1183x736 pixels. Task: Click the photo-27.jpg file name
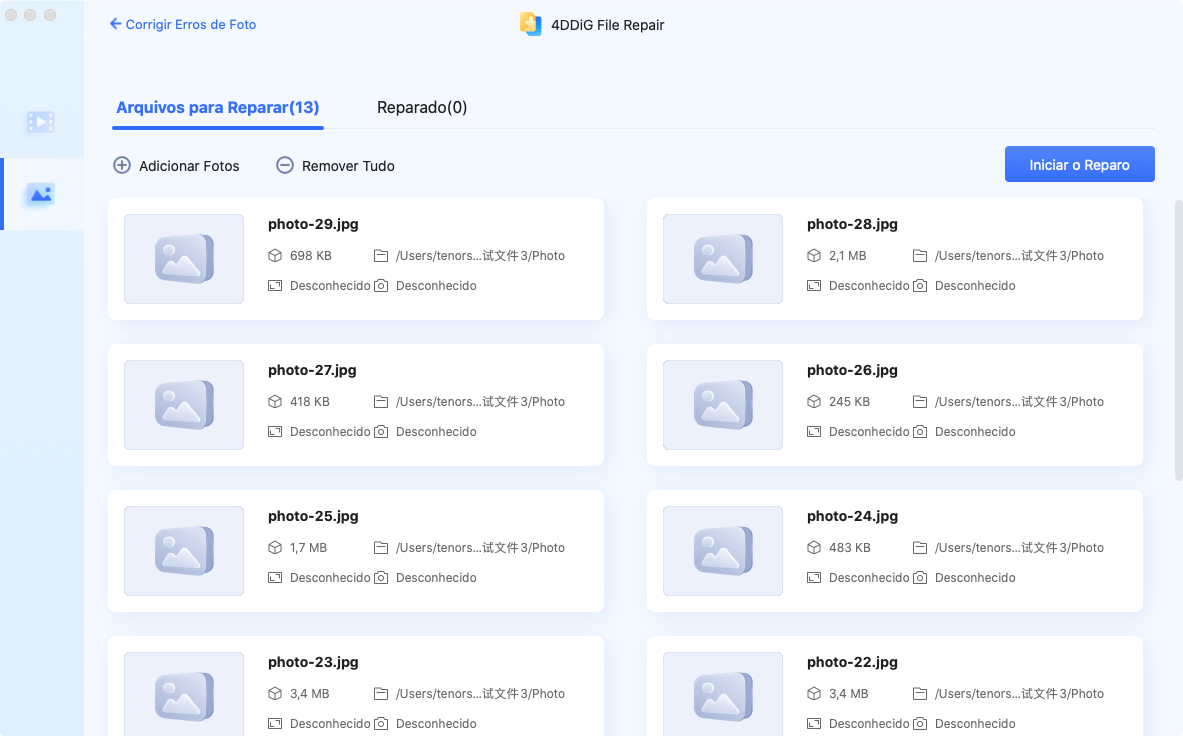tap(312, 370)
